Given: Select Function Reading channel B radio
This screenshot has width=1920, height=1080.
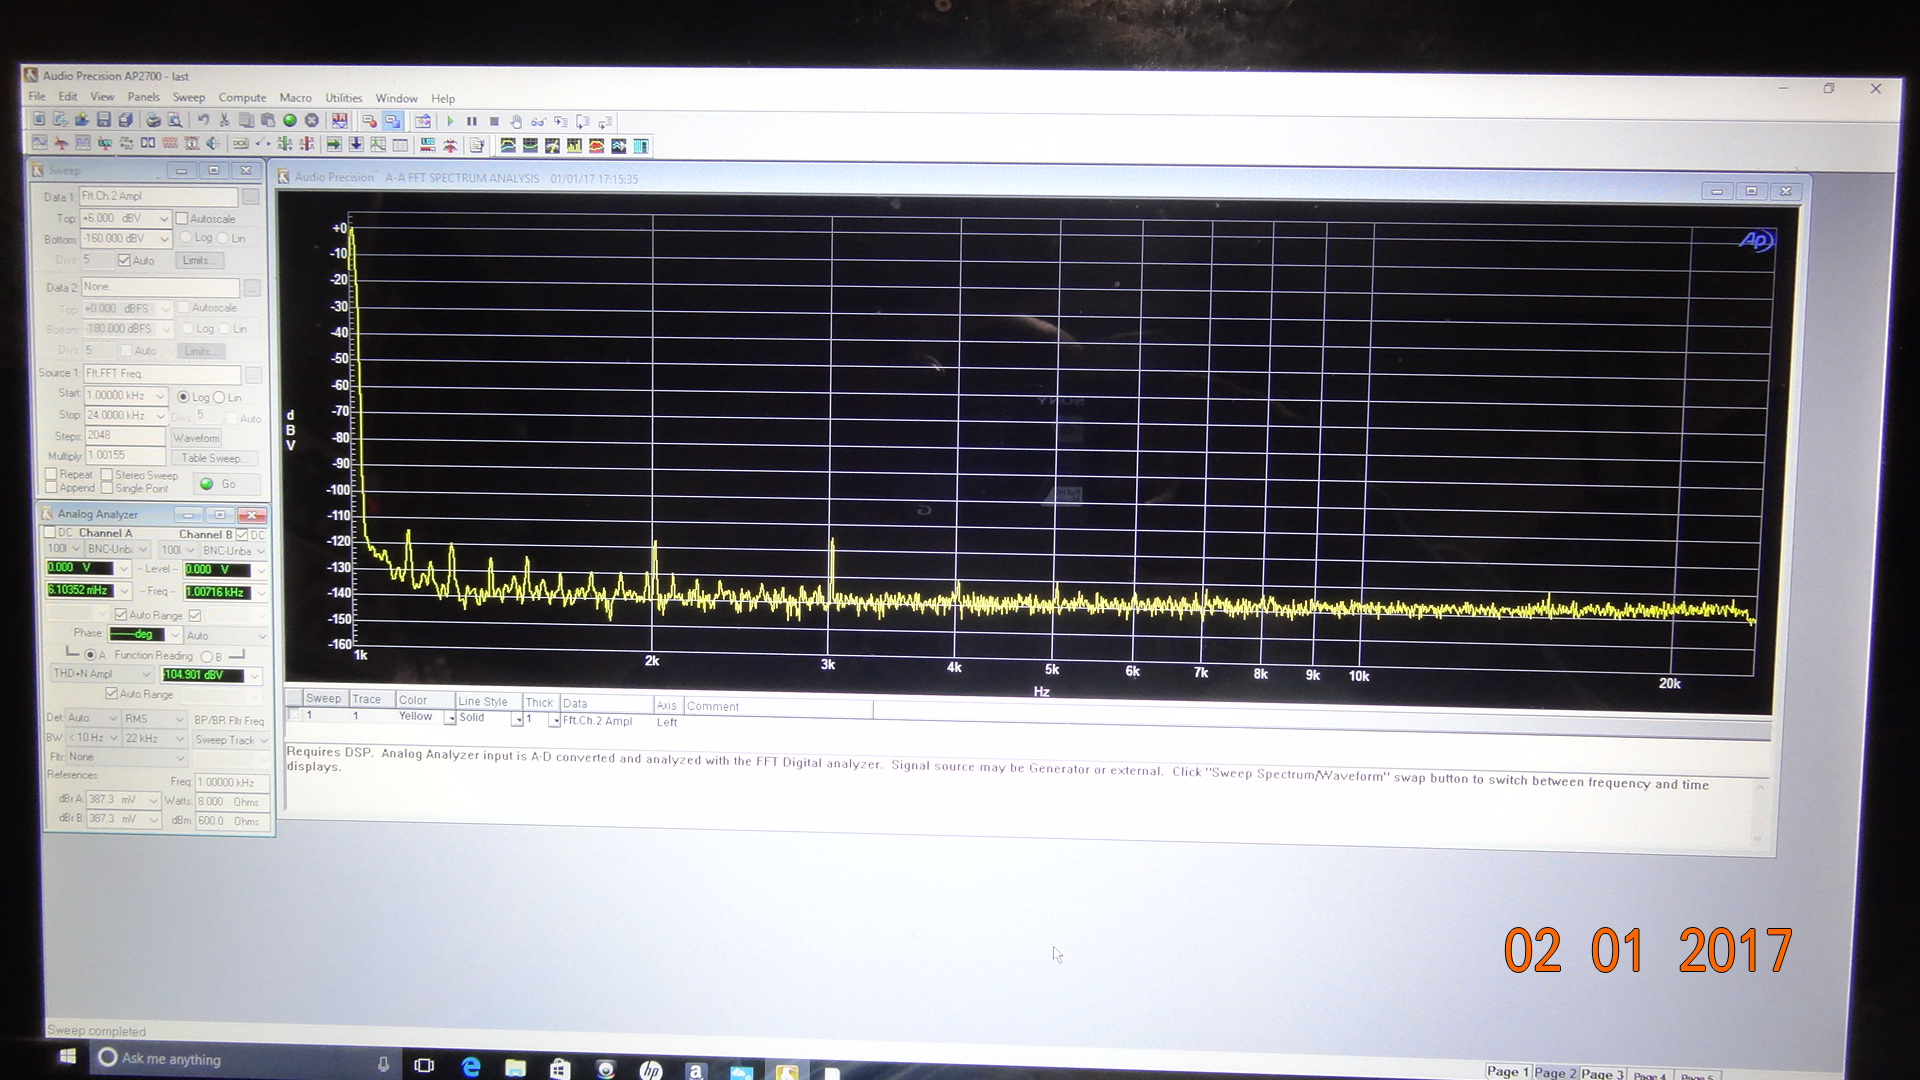Looking at the screenshot, I should coord(207,657).
